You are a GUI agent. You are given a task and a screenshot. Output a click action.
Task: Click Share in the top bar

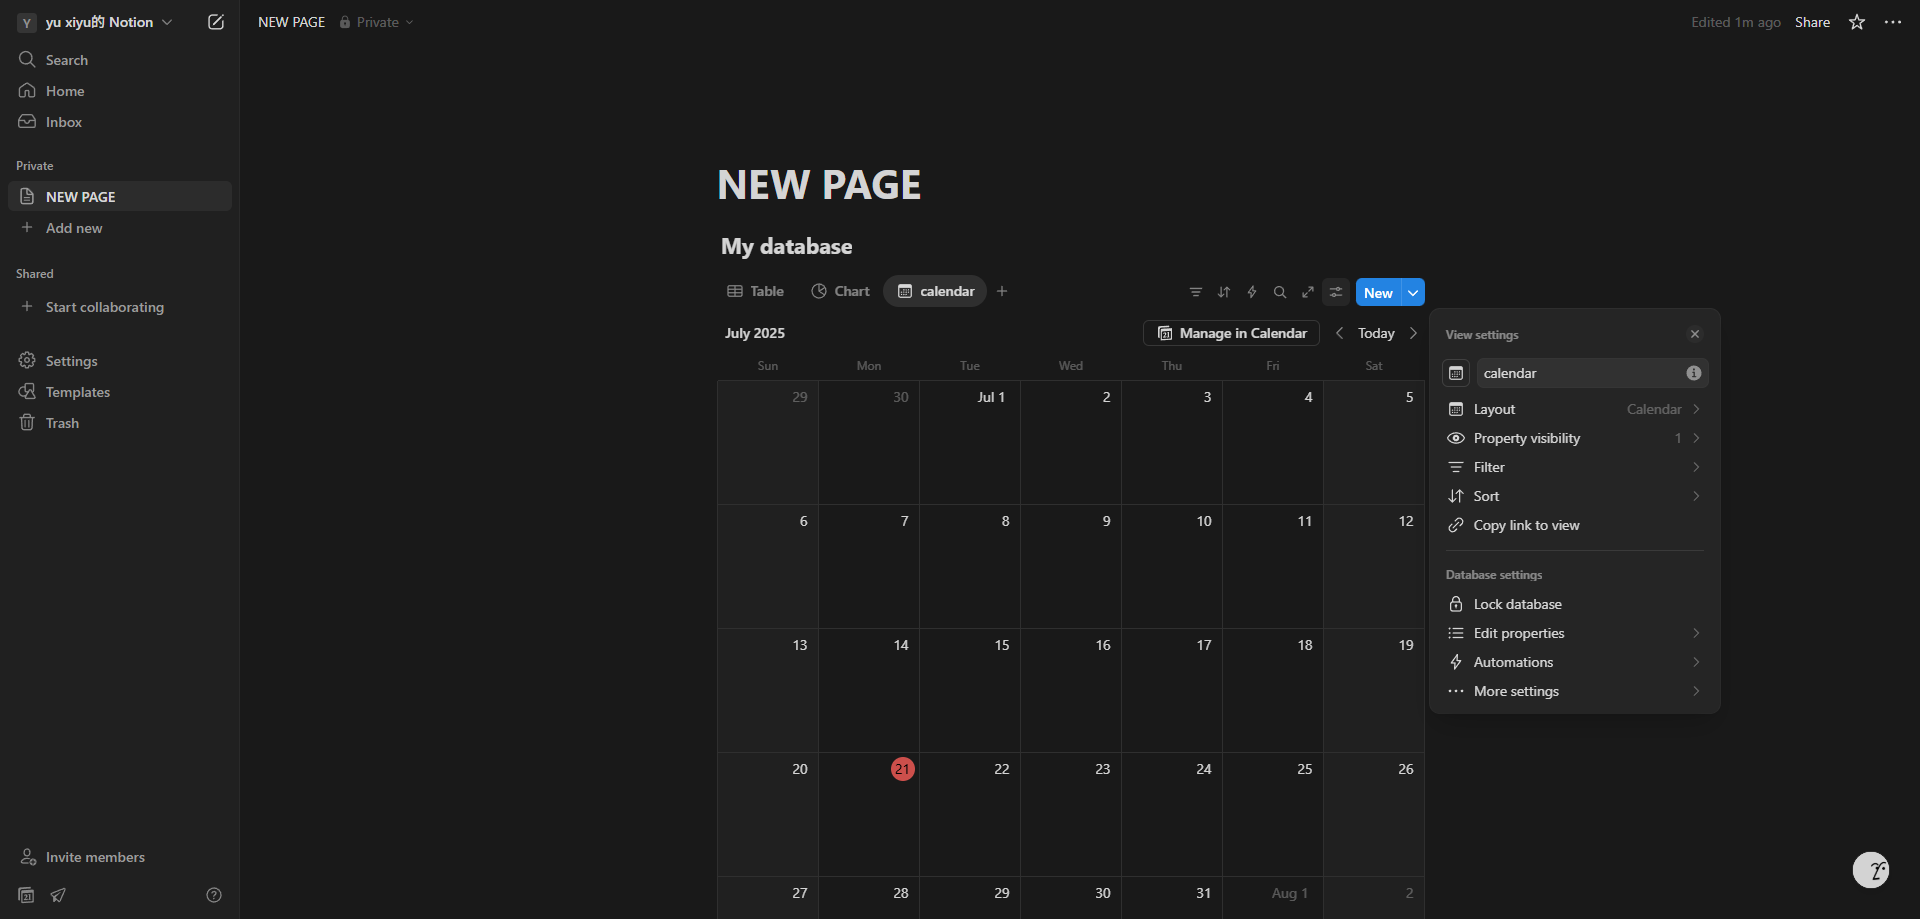[x=1812, y=22]
